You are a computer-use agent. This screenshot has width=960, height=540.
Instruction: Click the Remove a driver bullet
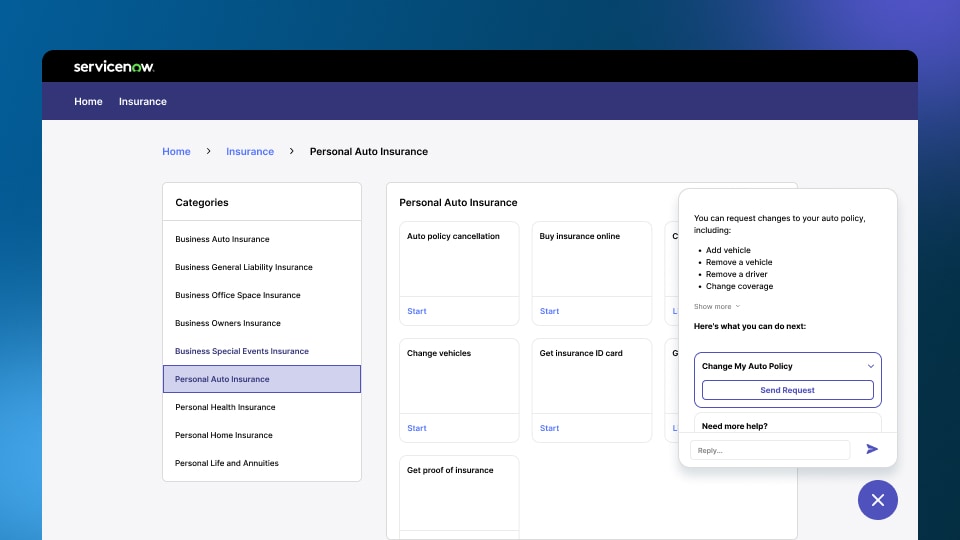737,274
